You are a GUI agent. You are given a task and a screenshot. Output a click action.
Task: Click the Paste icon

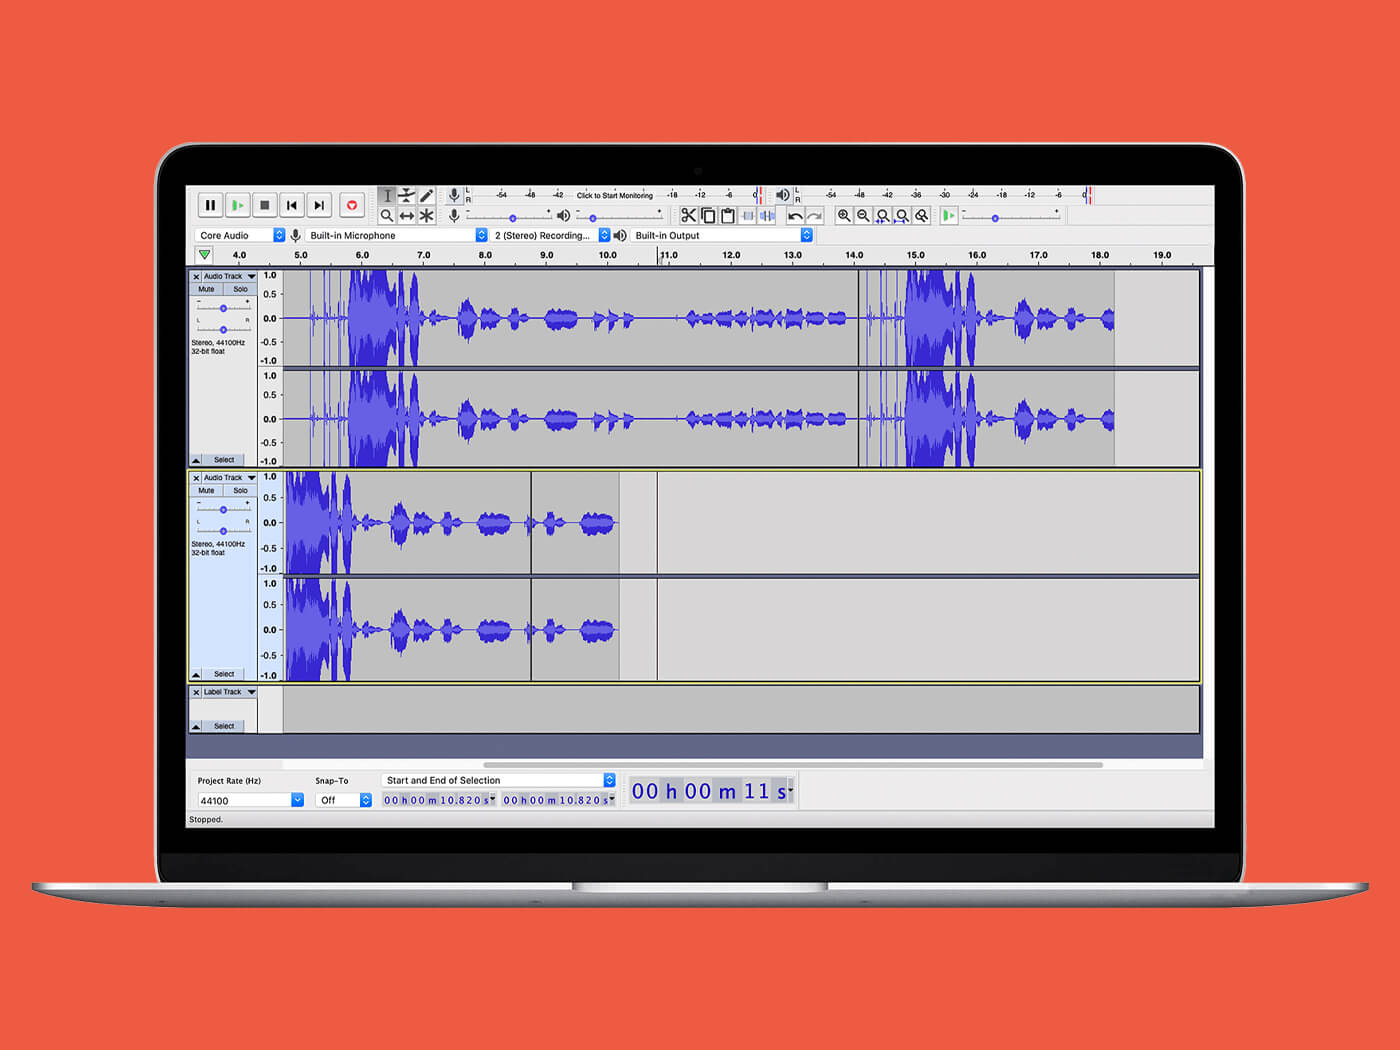(727, 215)
